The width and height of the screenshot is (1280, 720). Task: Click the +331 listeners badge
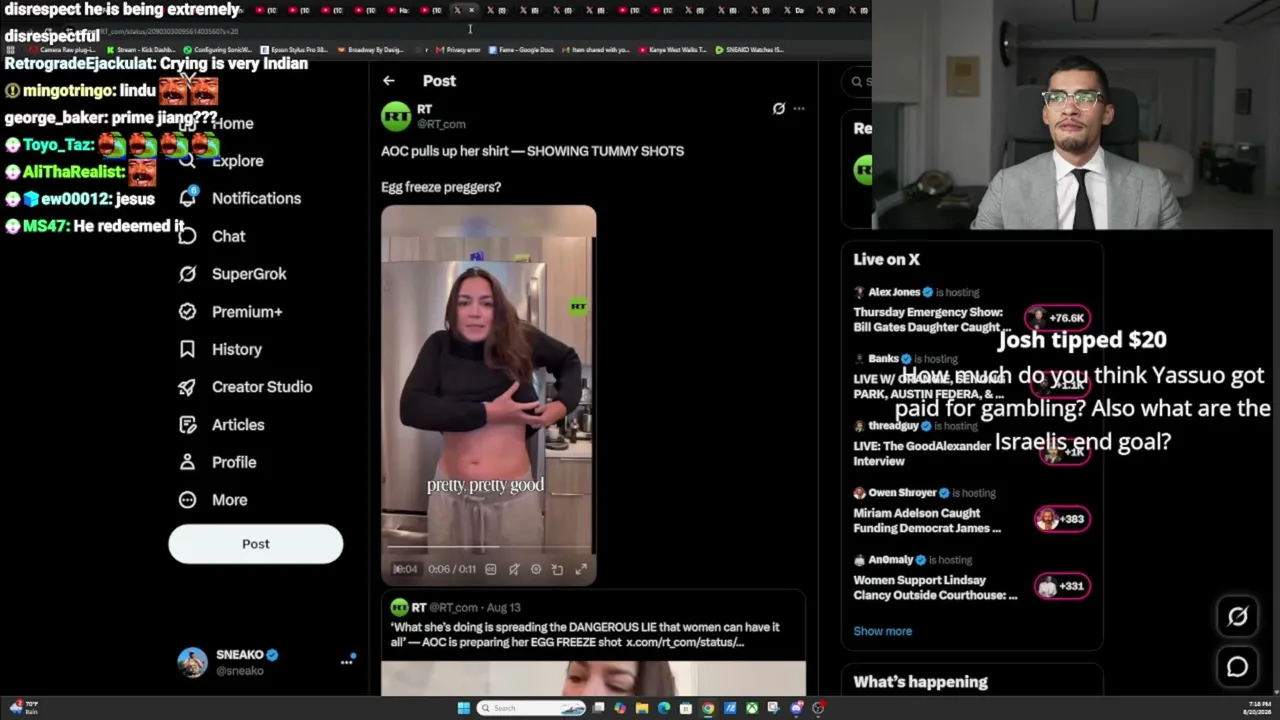(x=1062, y=586)
